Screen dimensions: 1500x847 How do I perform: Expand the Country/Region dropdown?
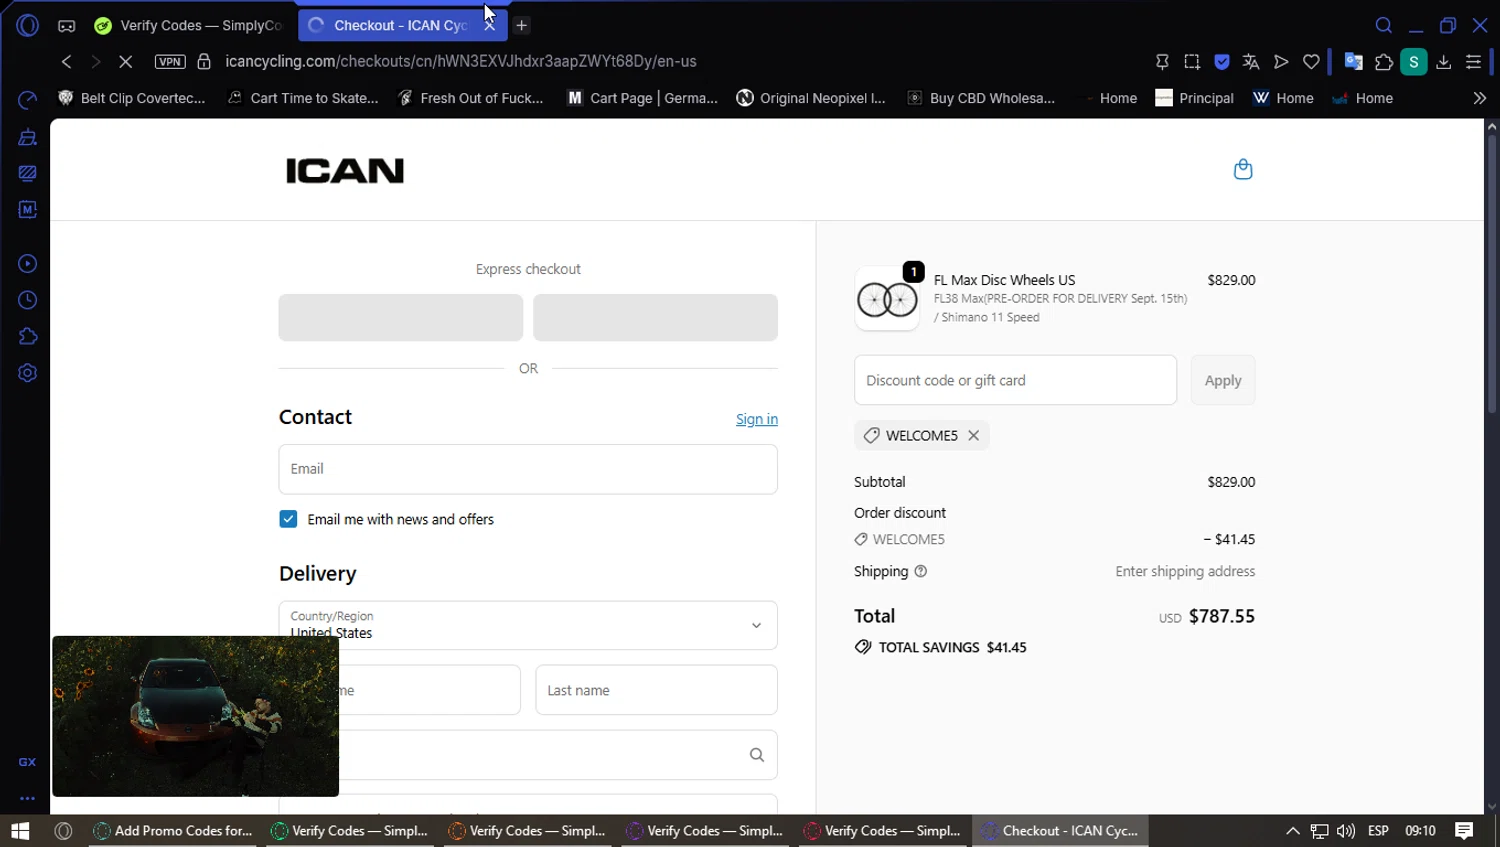528,625
